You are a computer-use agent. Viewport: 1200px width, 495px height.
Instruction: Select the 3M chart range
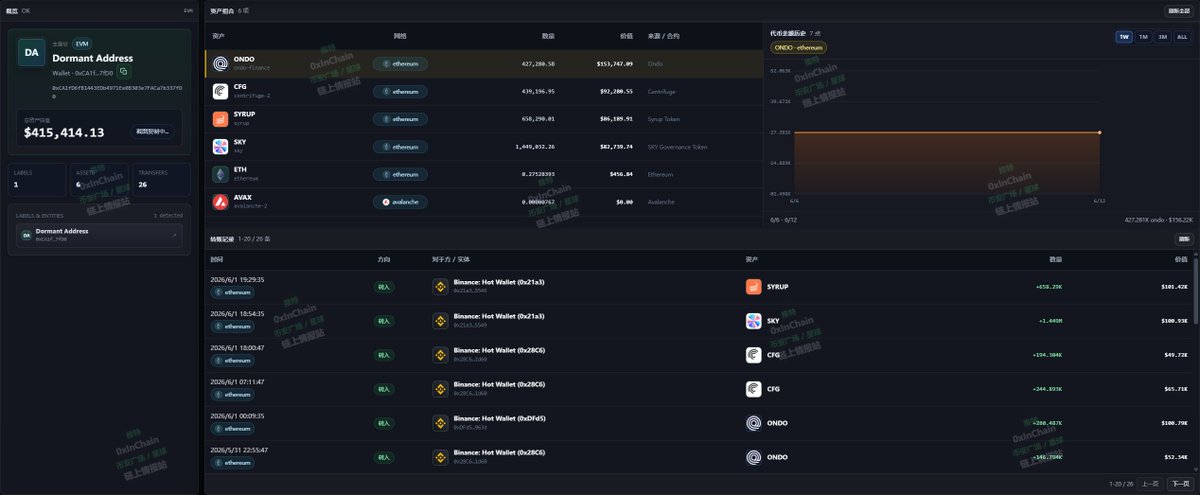coord(1162,37)
